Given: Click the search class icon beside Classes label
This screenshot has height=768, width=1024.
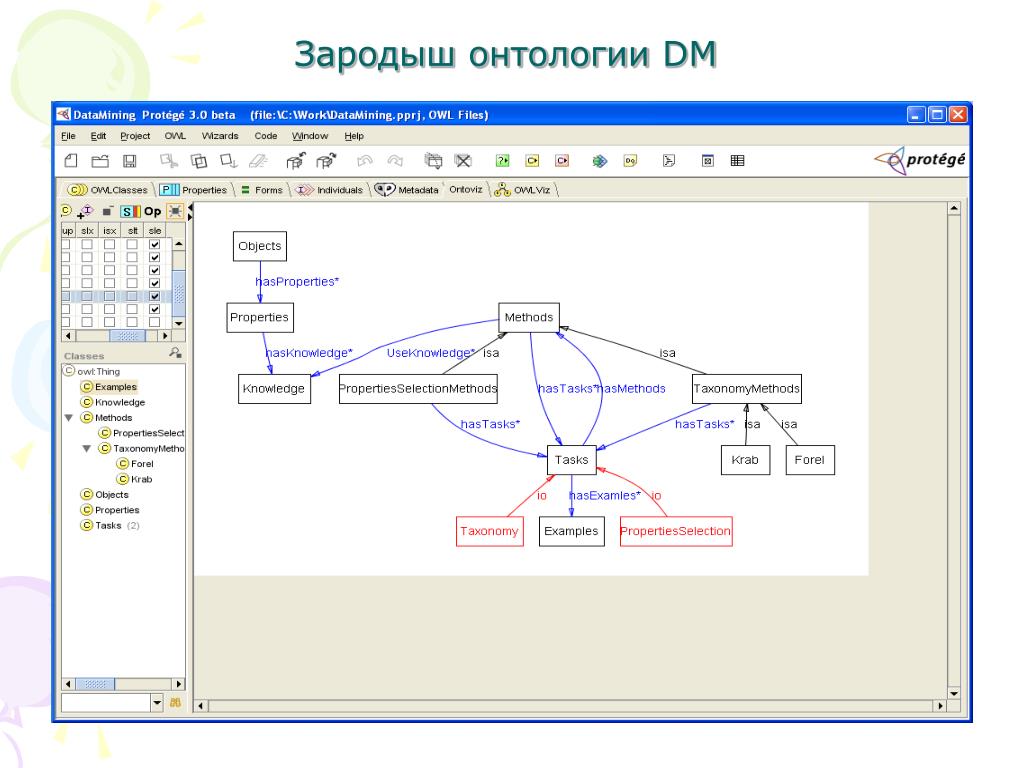Looking at the screenshot, I should [175, 353].
